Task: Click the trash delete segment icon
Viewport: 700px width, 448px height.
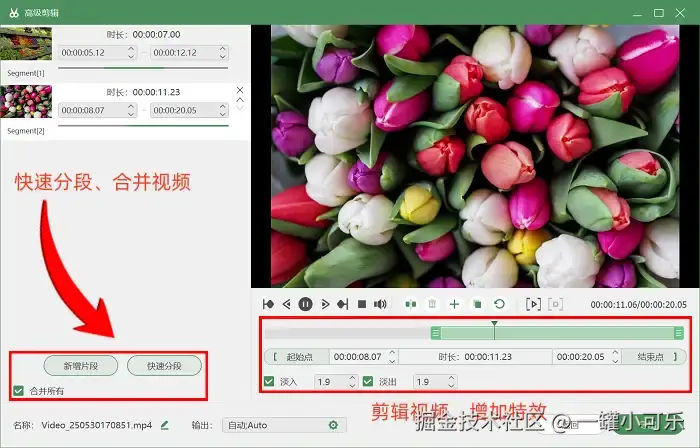Action: 432,304
